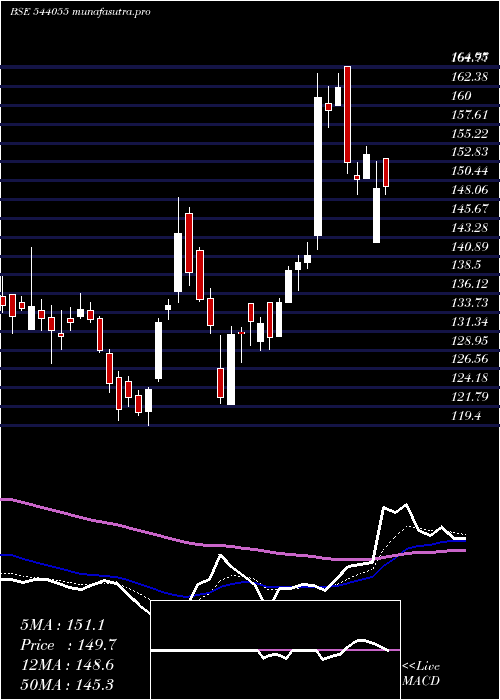Click the 121.79 price axis label
This screenshot has width=500, height=700.
pyautogui.click(x=469, y=397)
